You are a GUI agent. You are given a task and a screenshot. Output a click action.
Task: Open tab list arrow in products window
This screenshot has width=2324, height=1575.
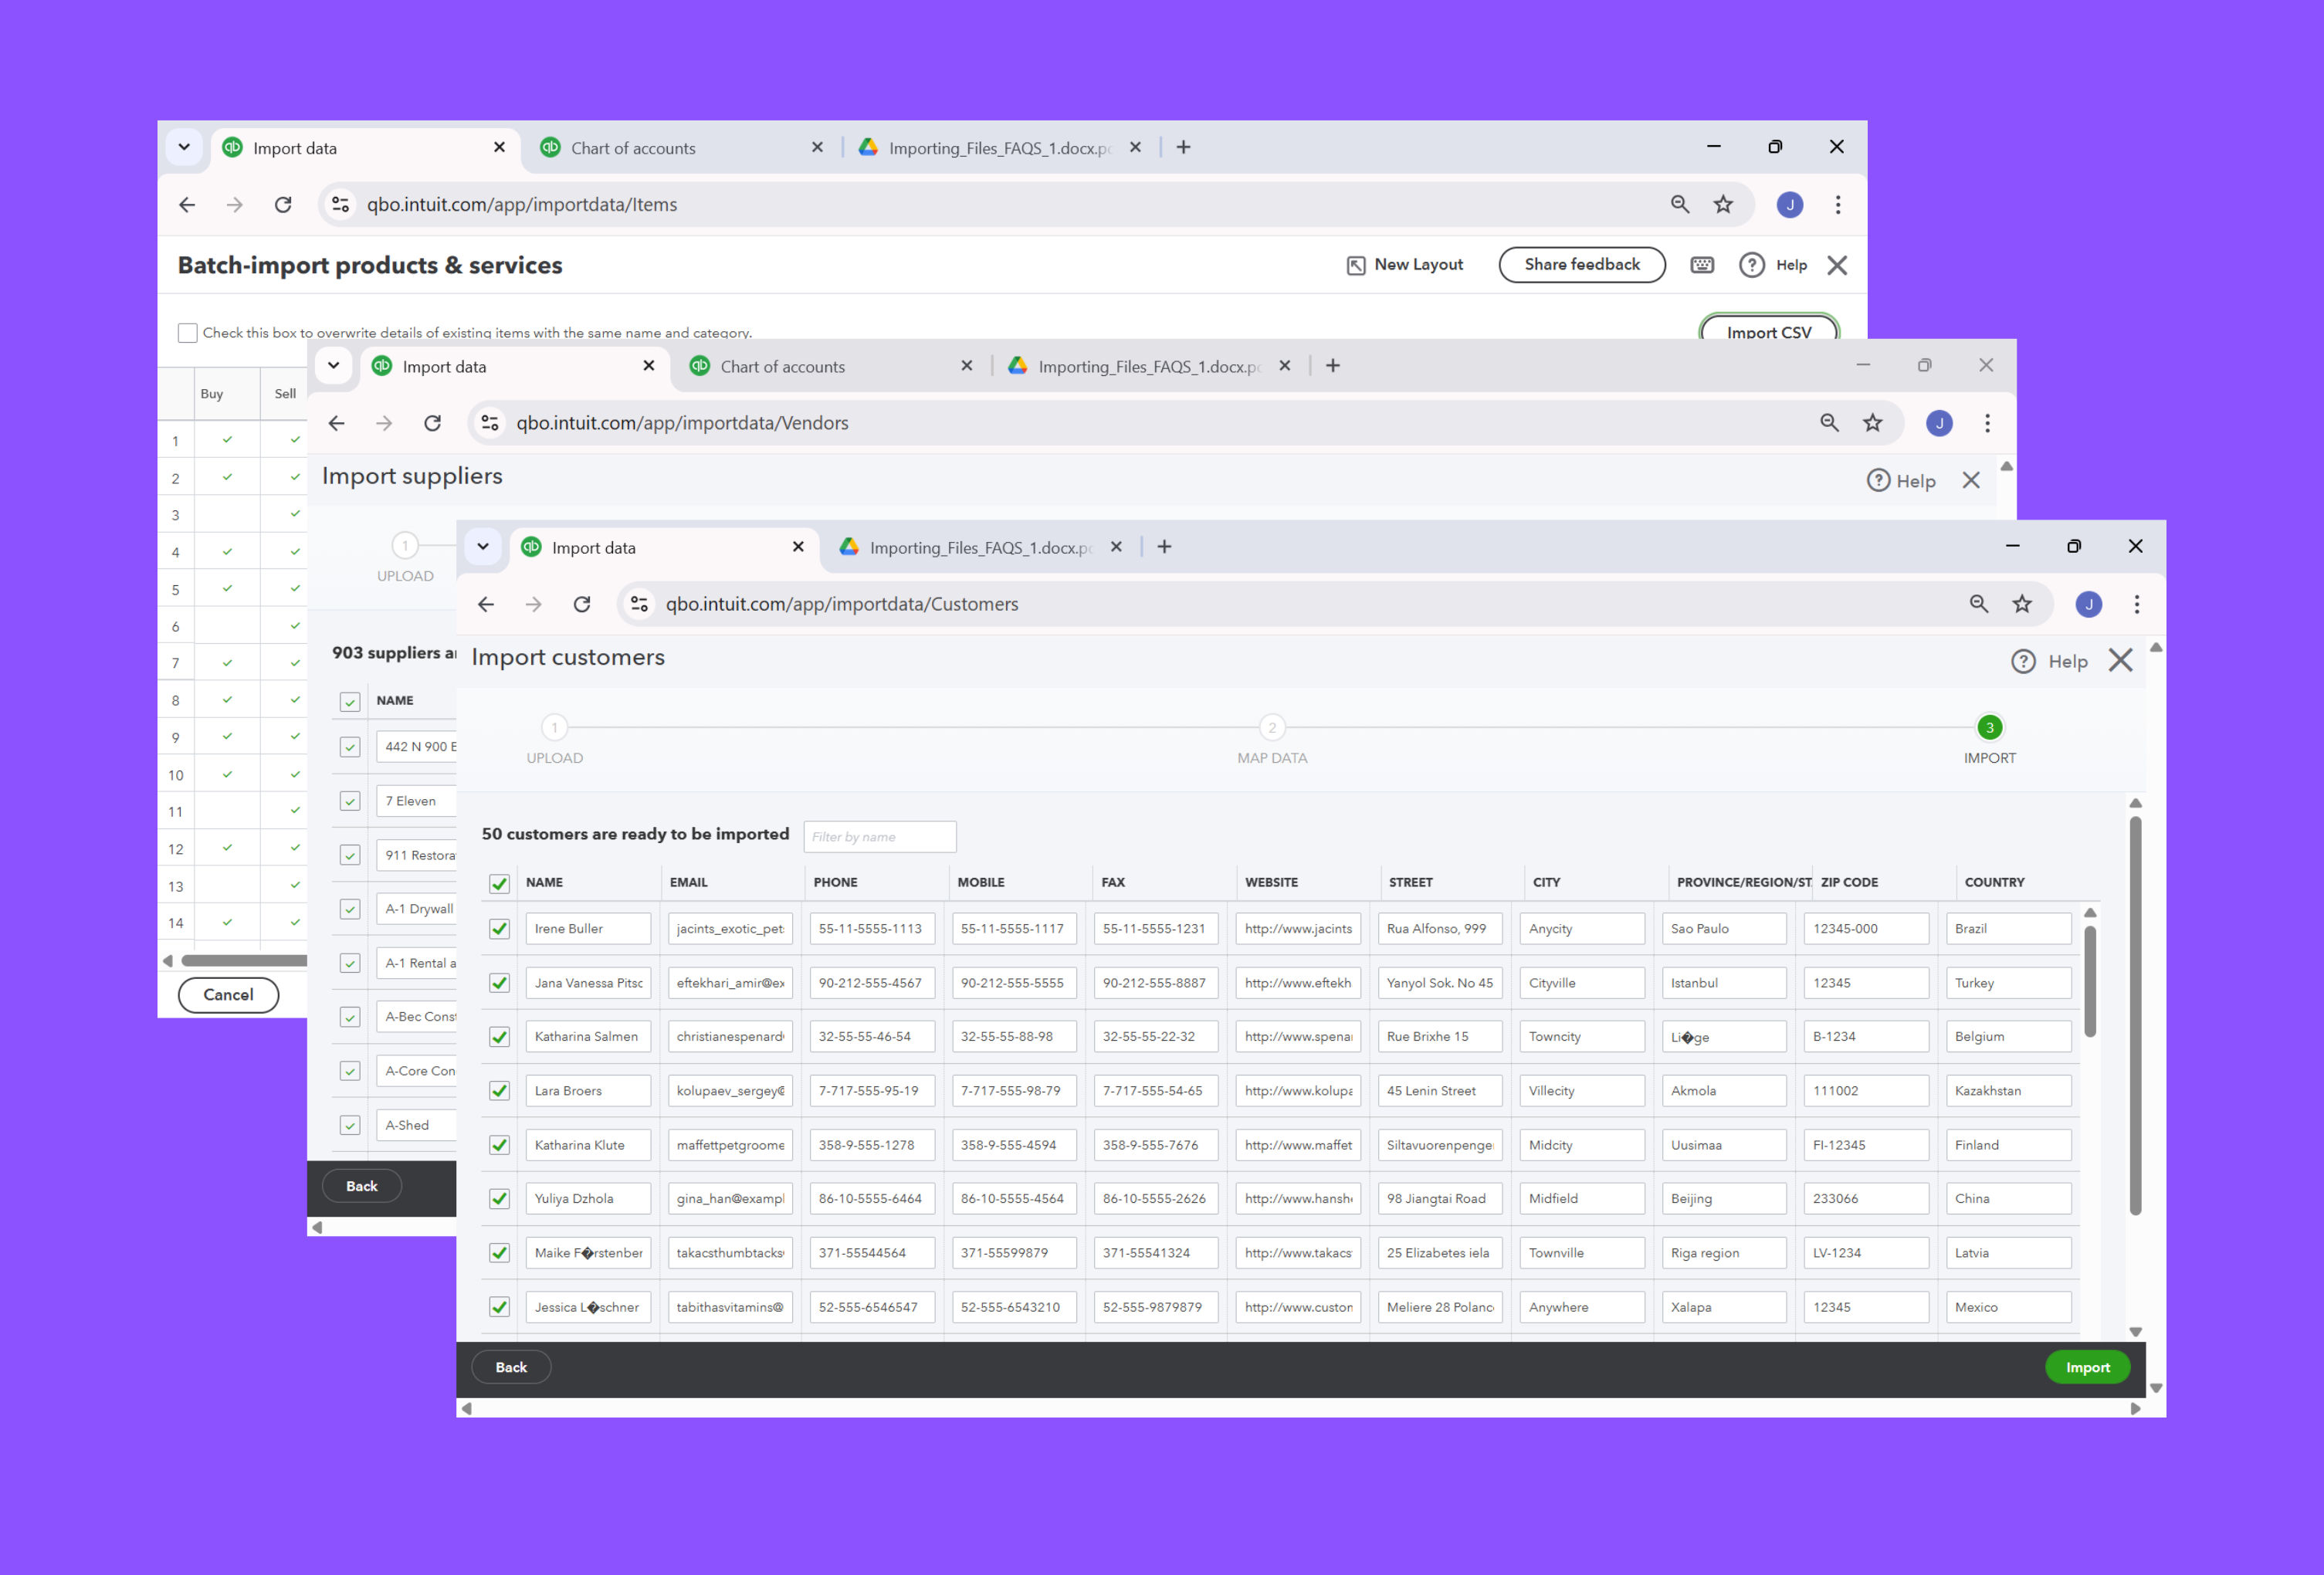pos(184,147)
